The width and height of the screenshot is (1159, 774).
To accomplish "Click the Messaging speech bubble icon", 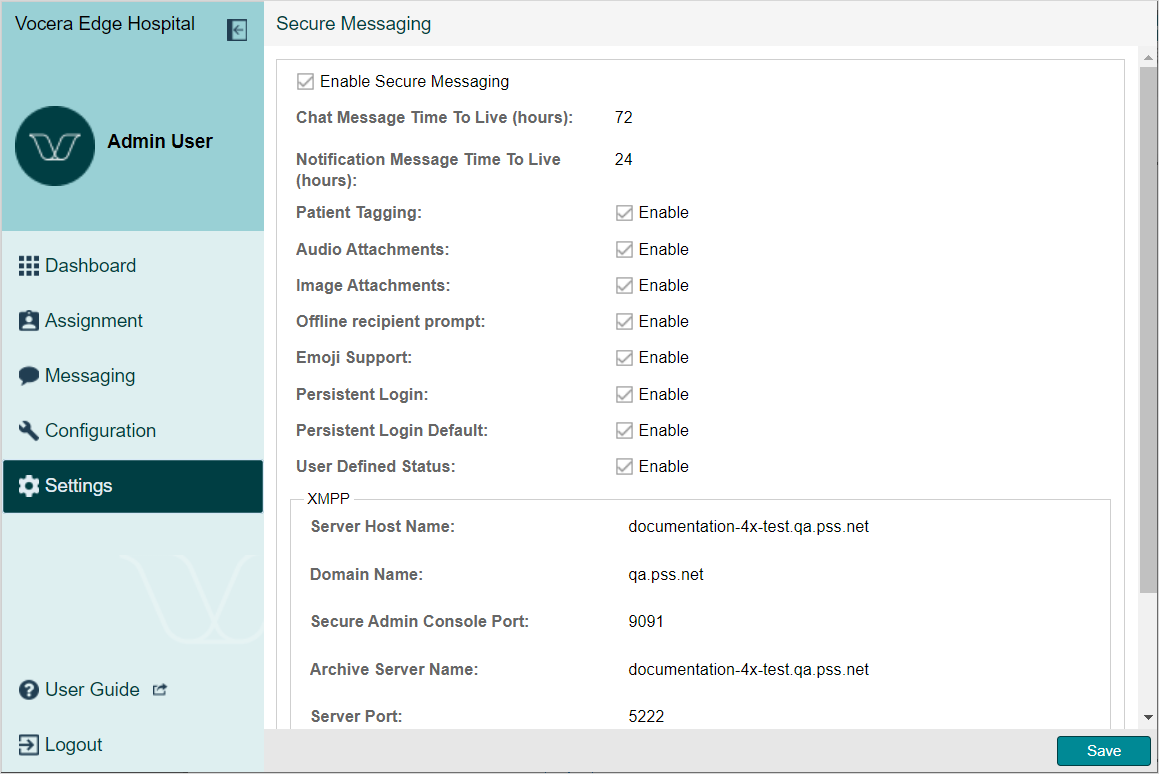I will 29,376.
